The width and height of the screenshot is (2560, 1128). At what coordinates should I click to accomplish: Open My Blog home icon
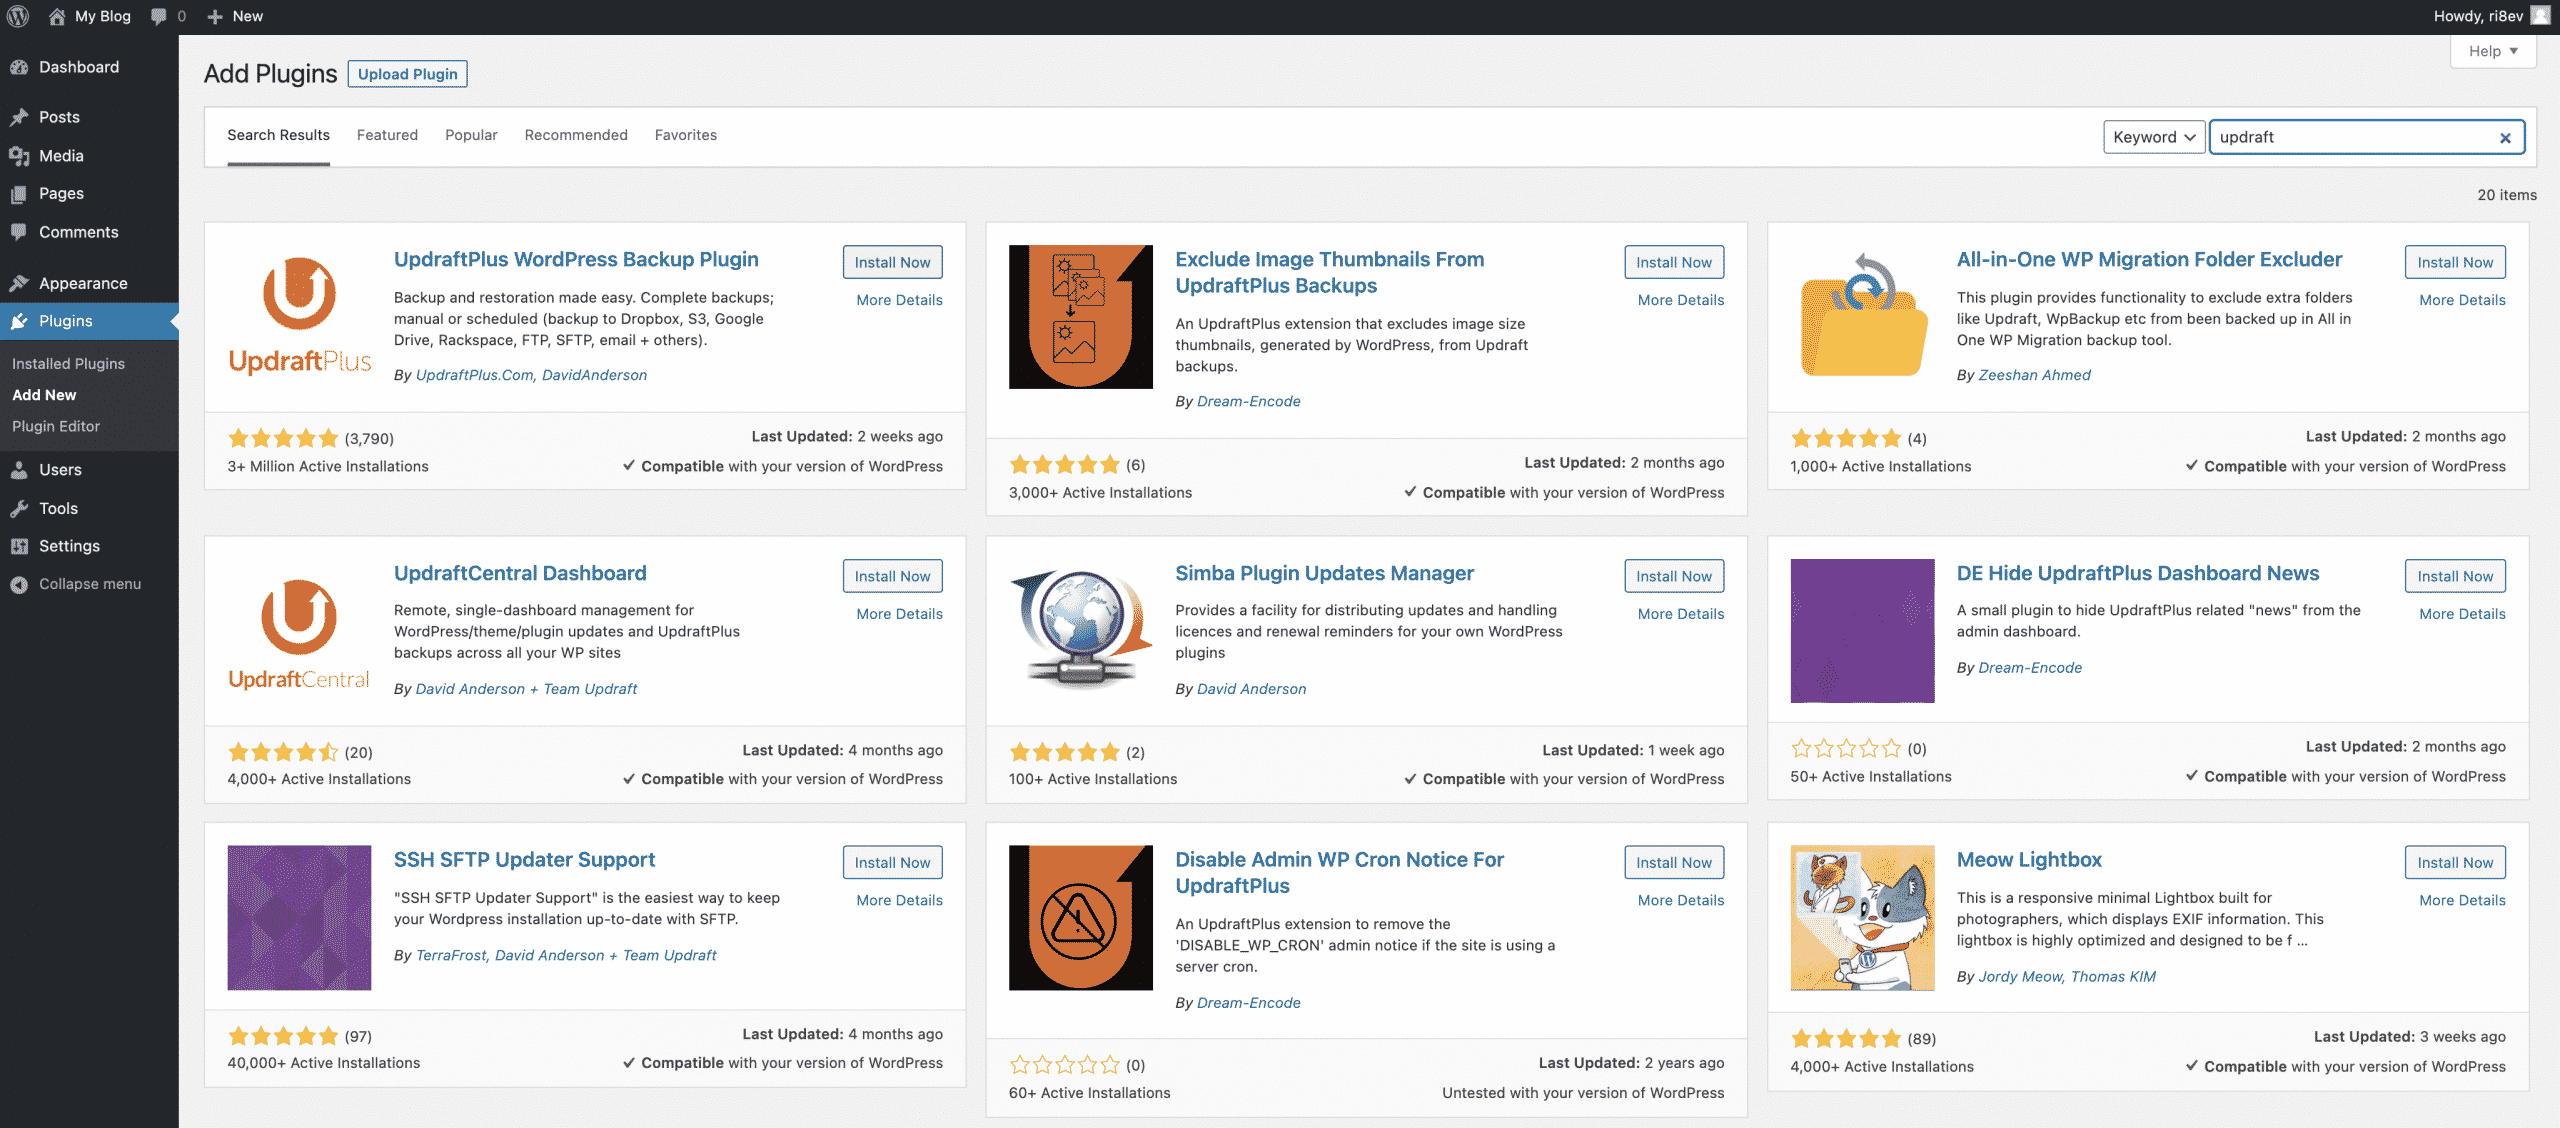coord(57,16)
